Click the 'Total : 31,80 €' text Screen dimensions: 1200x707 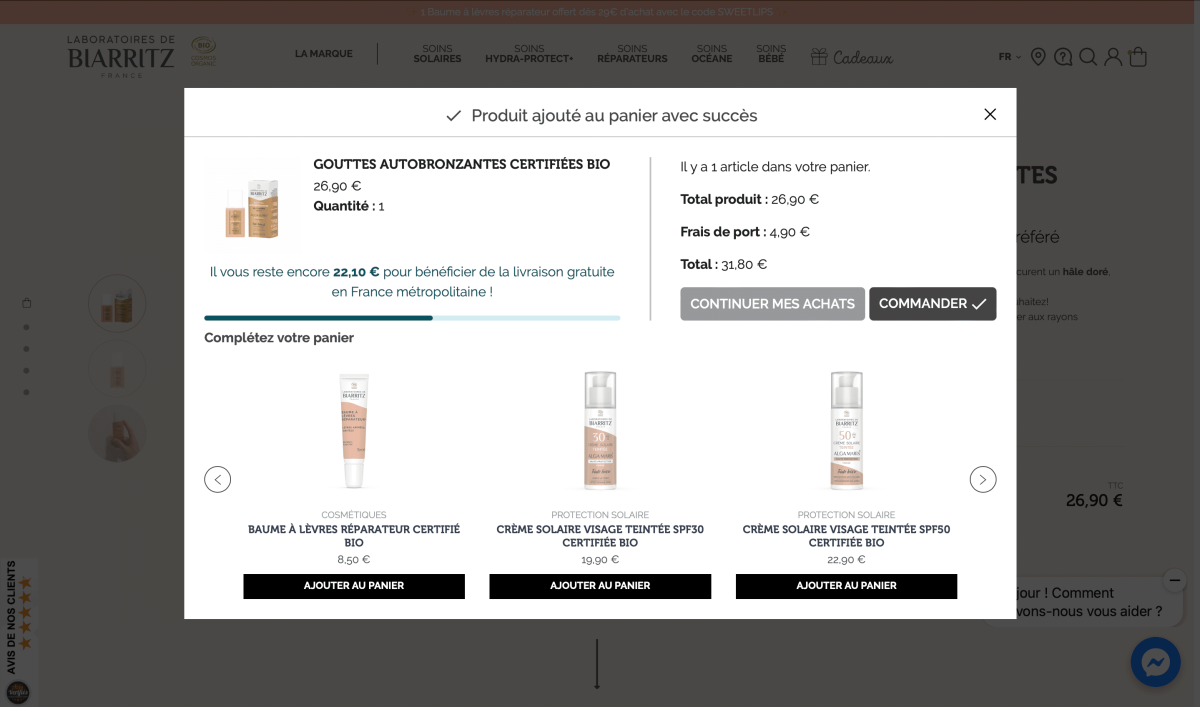tap(724, 265)
